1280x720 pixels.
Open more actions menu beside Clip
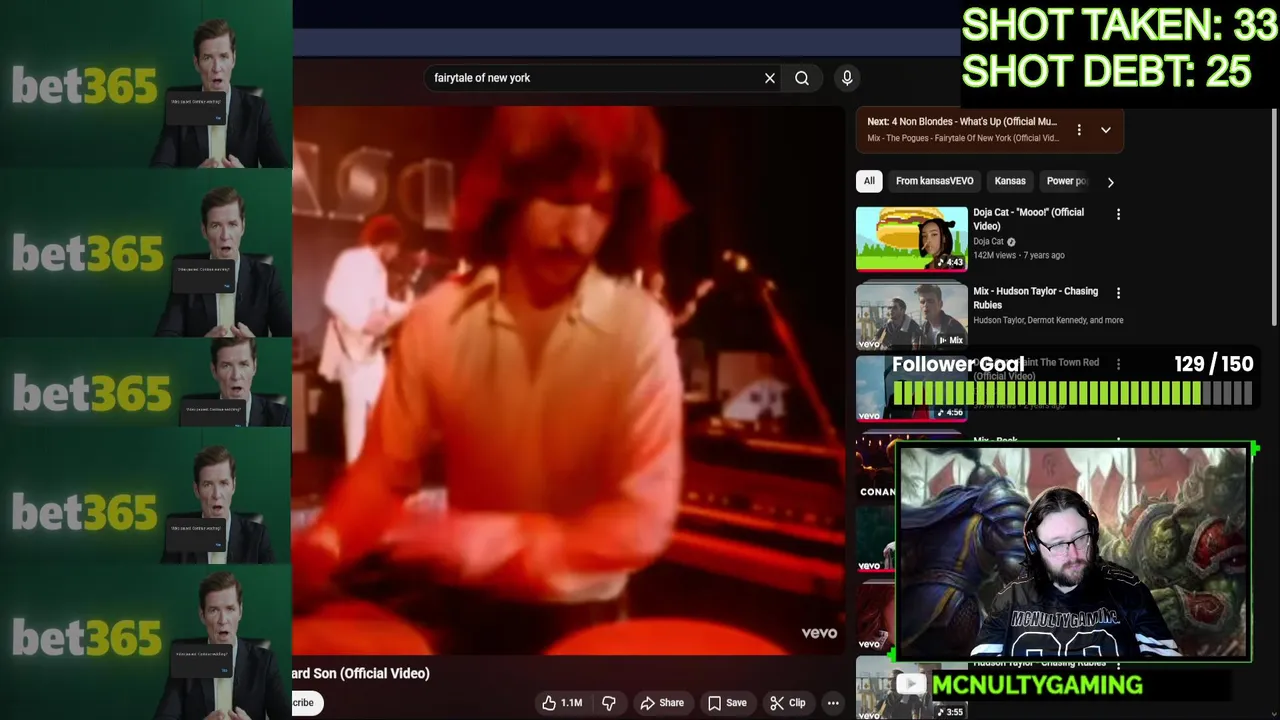[833, 703]
